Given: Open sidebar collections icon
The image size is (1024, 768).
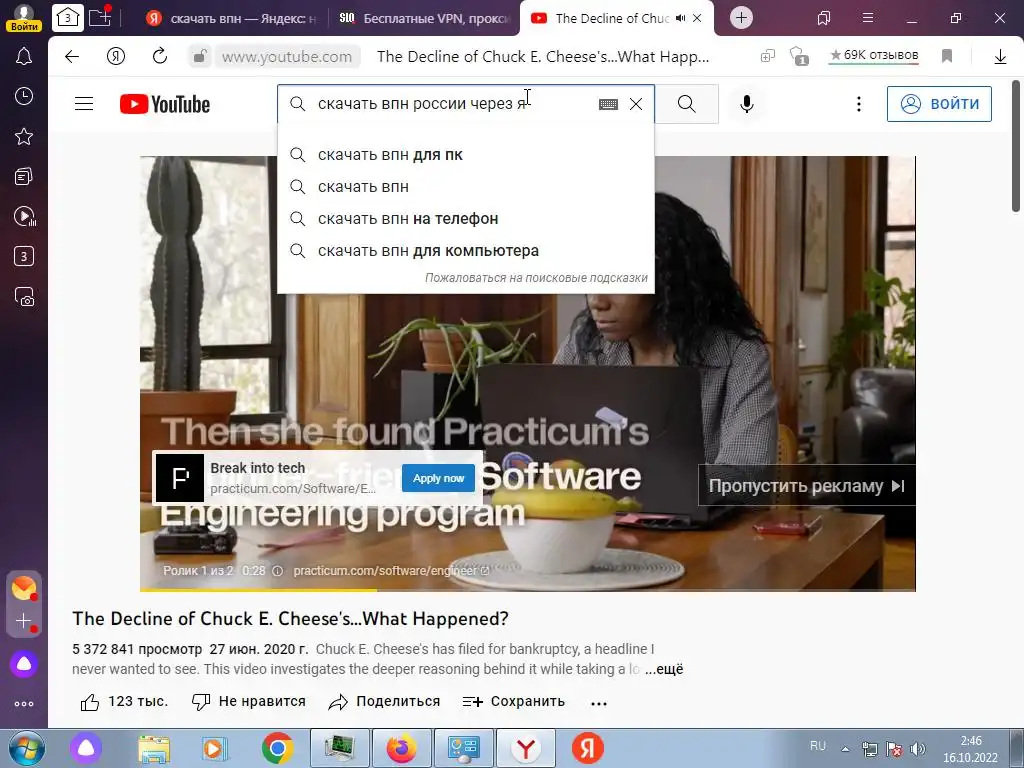Looking at the screenshot, I should 24,176.
